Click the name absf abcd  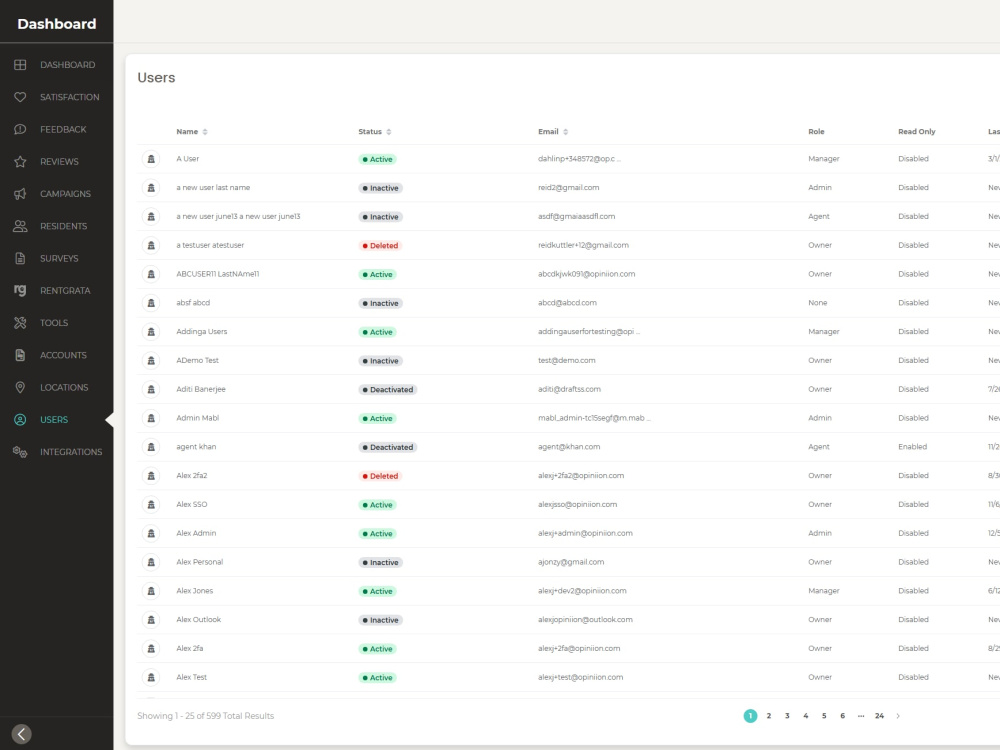[193, 303]
